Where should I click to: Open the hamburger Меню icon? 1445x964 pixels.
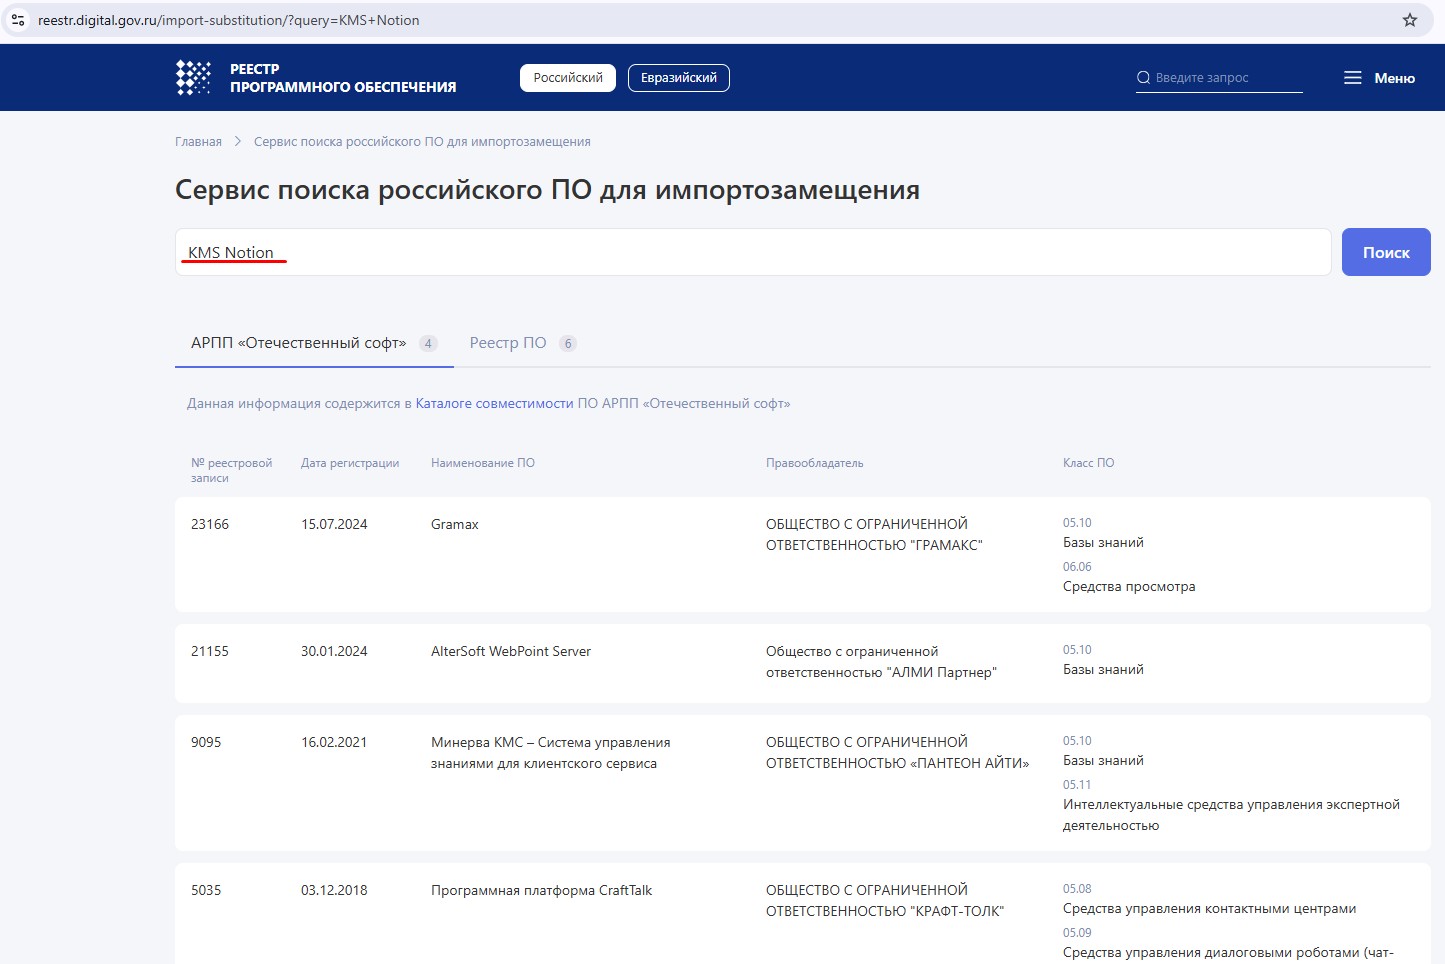pyautogui.click(x=1352, y=78)
